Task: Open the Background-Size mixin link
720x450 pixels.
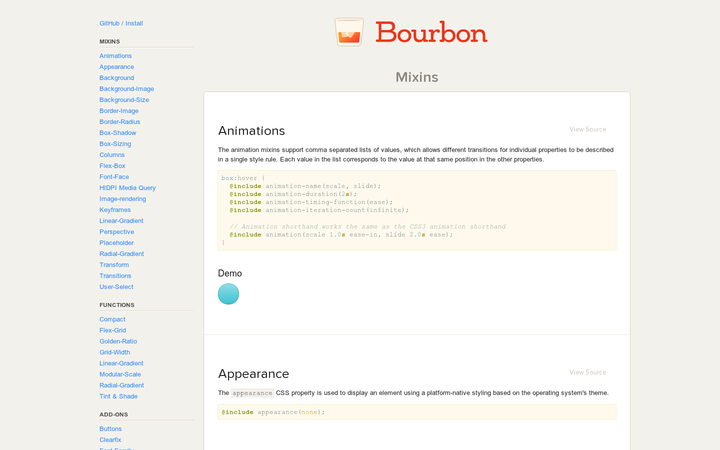Action: click(124, 100)
